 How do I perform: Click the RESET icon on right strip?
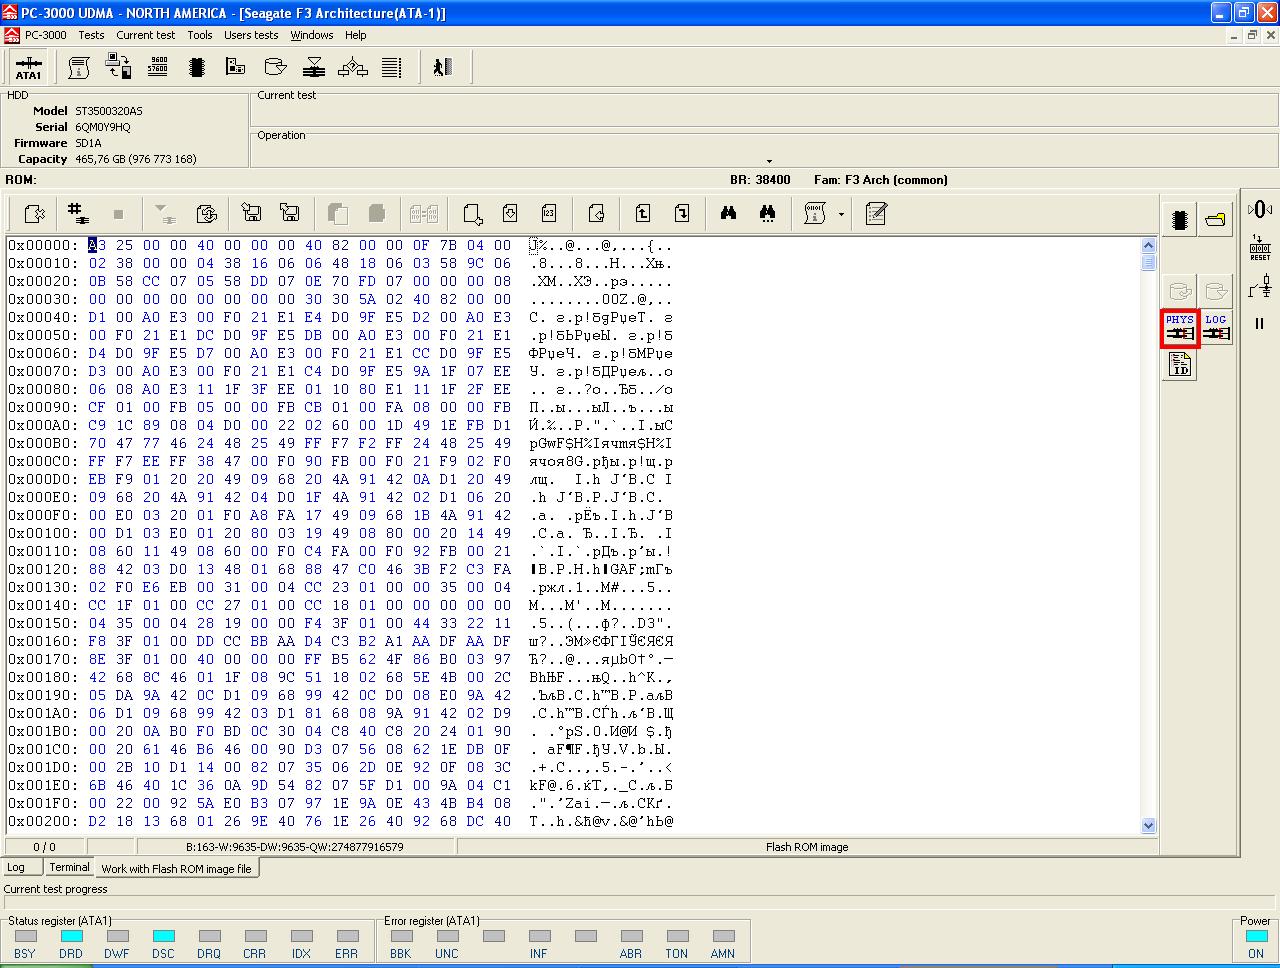tap(1260, 248)
